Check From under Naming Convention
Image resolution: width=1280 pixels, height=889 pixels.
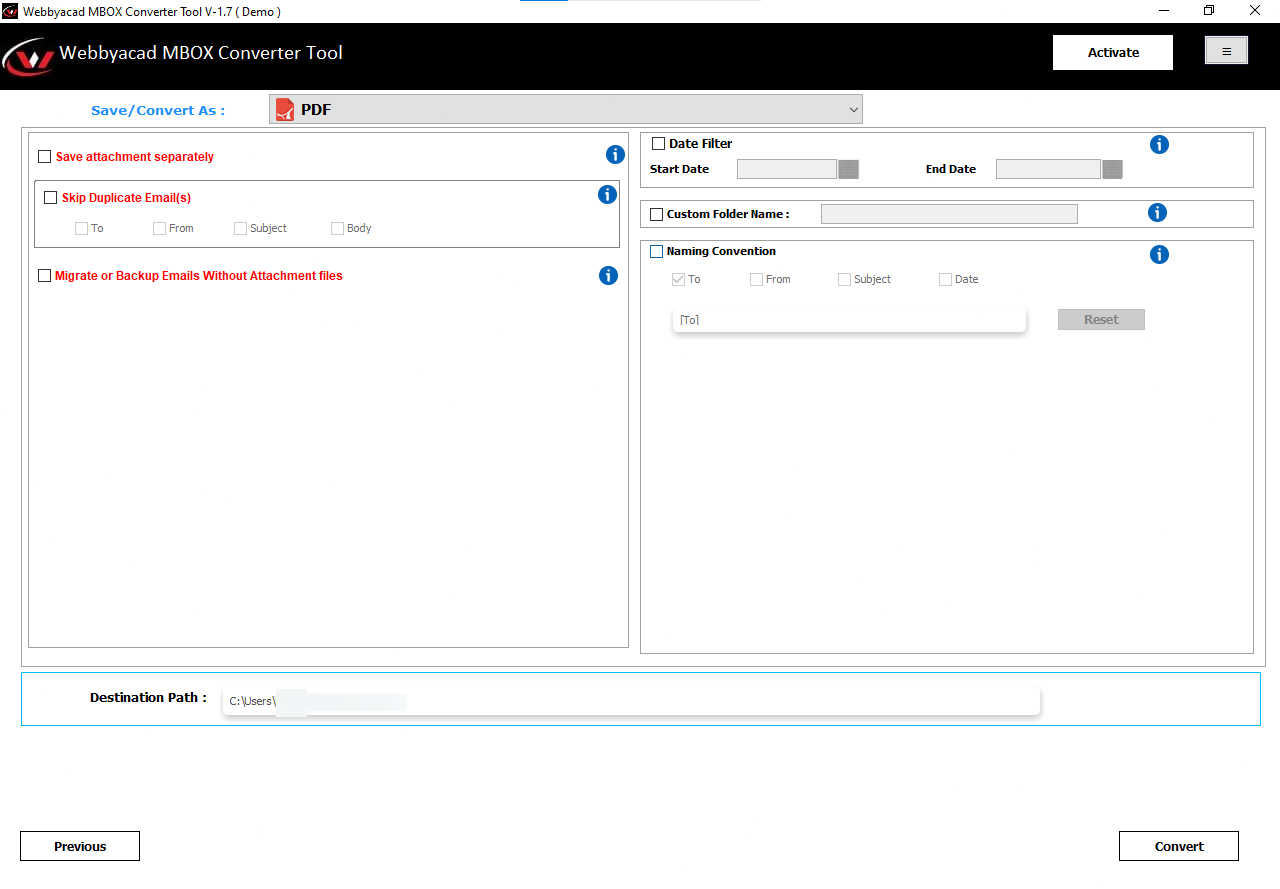[x=756, y=280]
